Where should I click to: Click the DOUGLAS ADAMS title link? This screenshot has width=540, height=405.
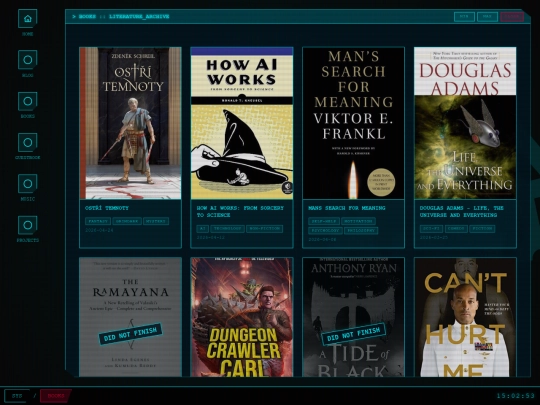(461, 211)
